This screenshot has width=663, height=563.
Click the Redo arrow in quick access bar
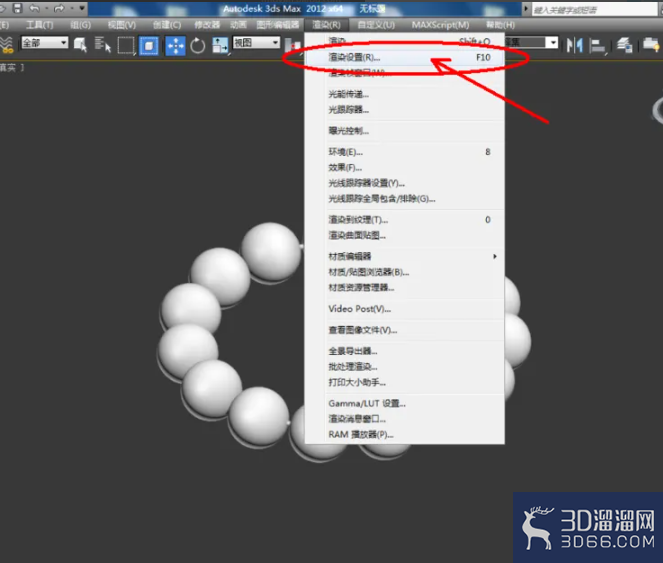pyautogui.click(x=58, y=8)
